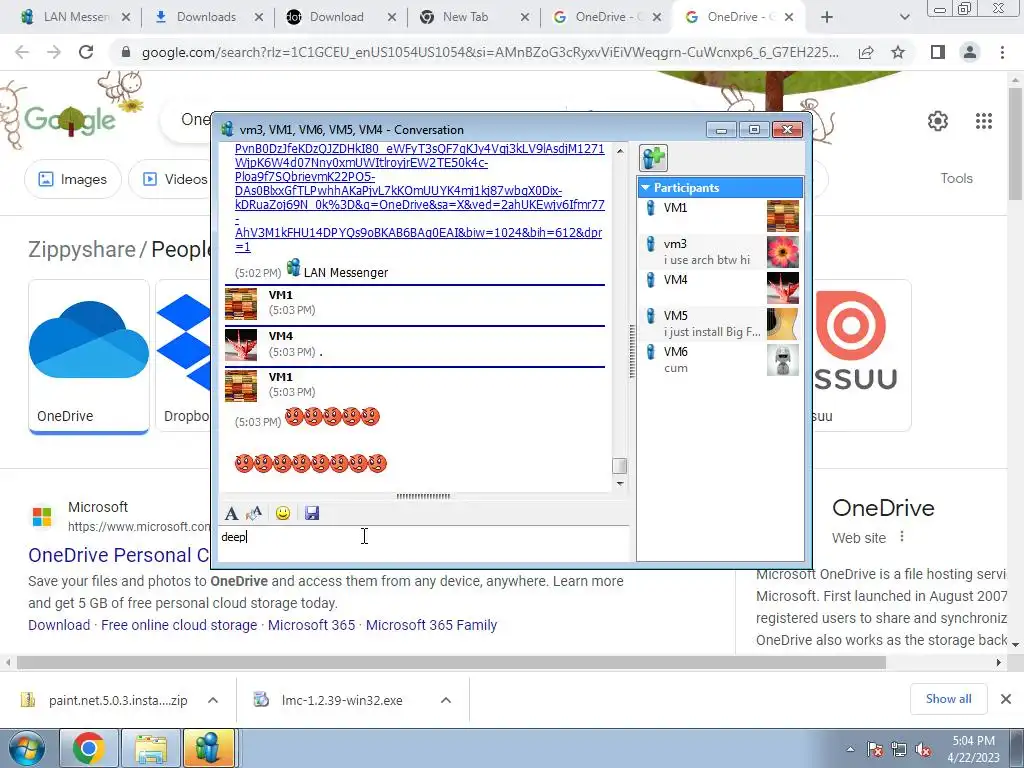The image size is (1024, 768).
Task: Open Free online cloud storage sitelink
Action: tap(179, 625)
